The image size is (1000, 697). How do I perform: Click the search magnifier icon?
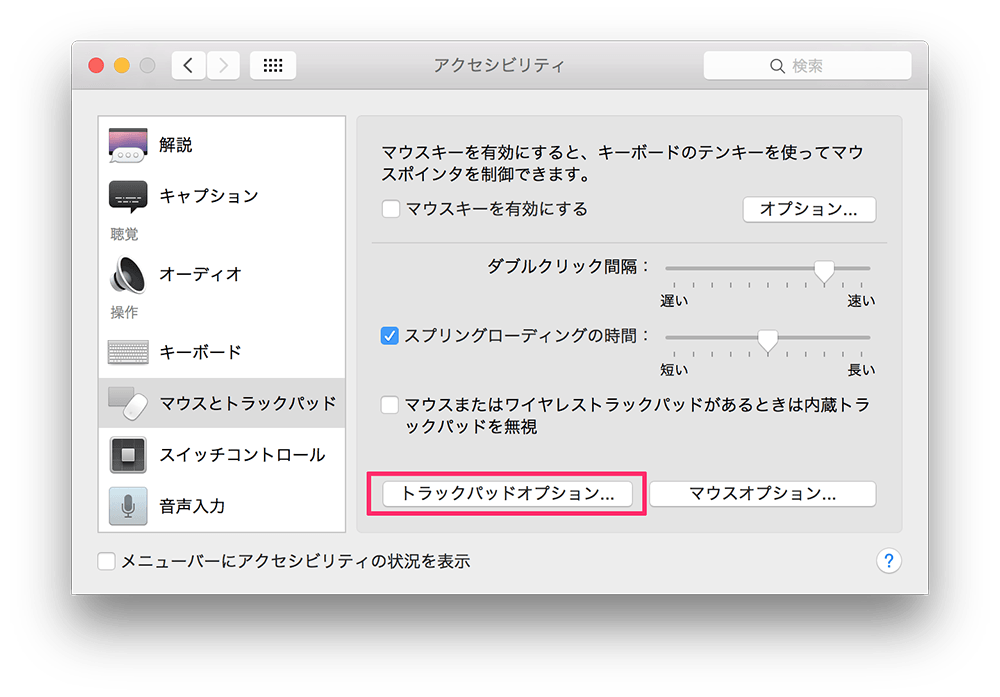(777, 66)
